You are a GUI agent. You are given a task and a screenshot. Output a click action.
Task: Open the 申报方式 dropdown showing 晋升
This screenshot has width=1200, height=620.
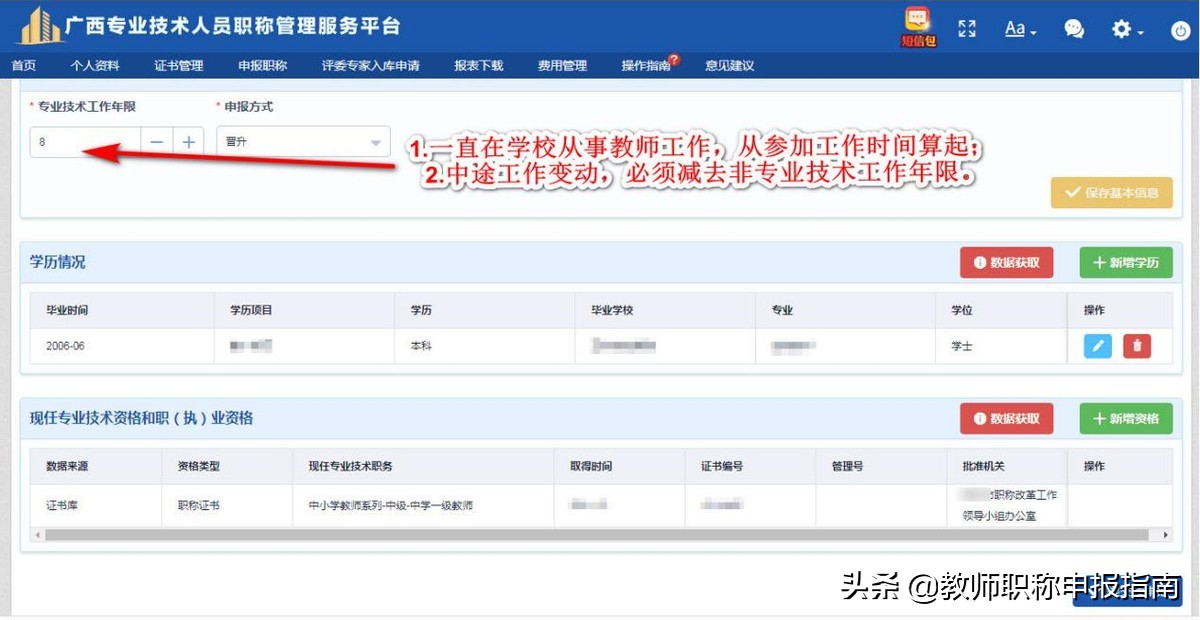(302, 141)
